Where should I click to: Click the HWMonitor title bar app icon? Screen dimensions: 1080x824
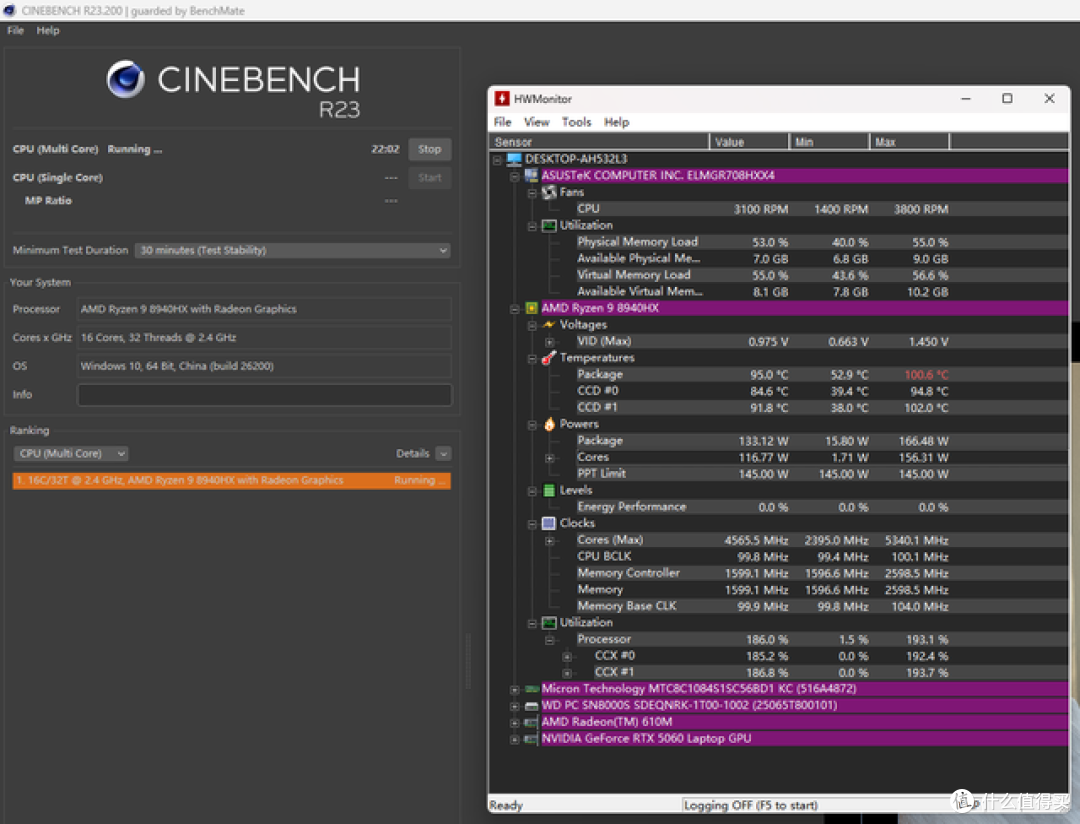pos(502,99)
